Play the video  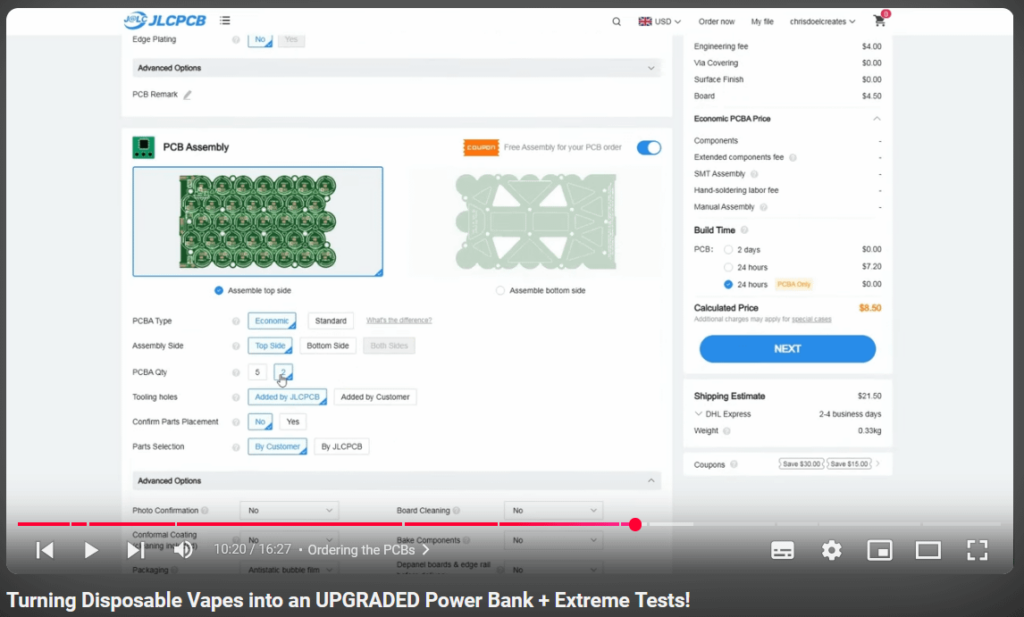[91, 550]
